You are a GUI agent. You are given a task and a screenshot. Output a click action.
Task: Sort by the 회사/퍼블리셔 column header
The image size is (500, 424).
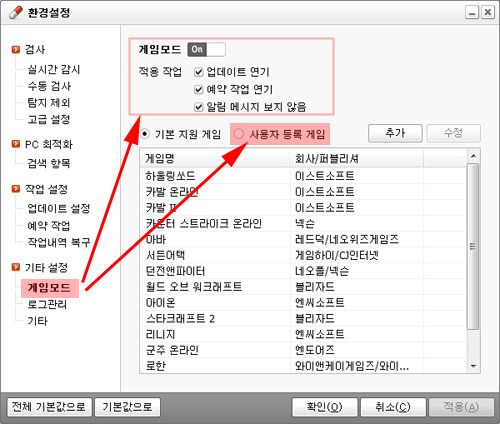click(357, 158)
